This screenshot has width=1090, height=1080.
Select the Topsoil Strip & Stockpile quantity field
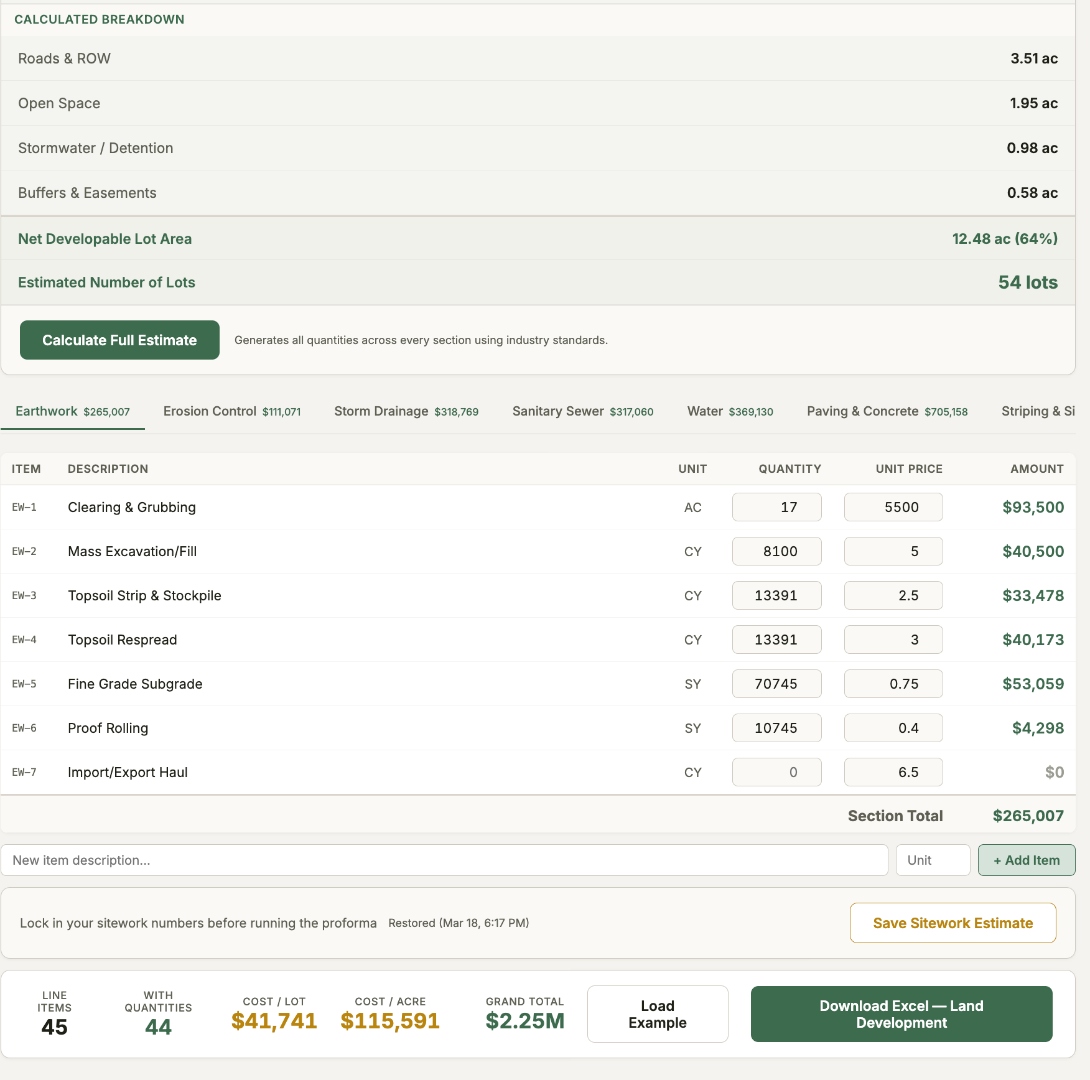pos(777,595)
